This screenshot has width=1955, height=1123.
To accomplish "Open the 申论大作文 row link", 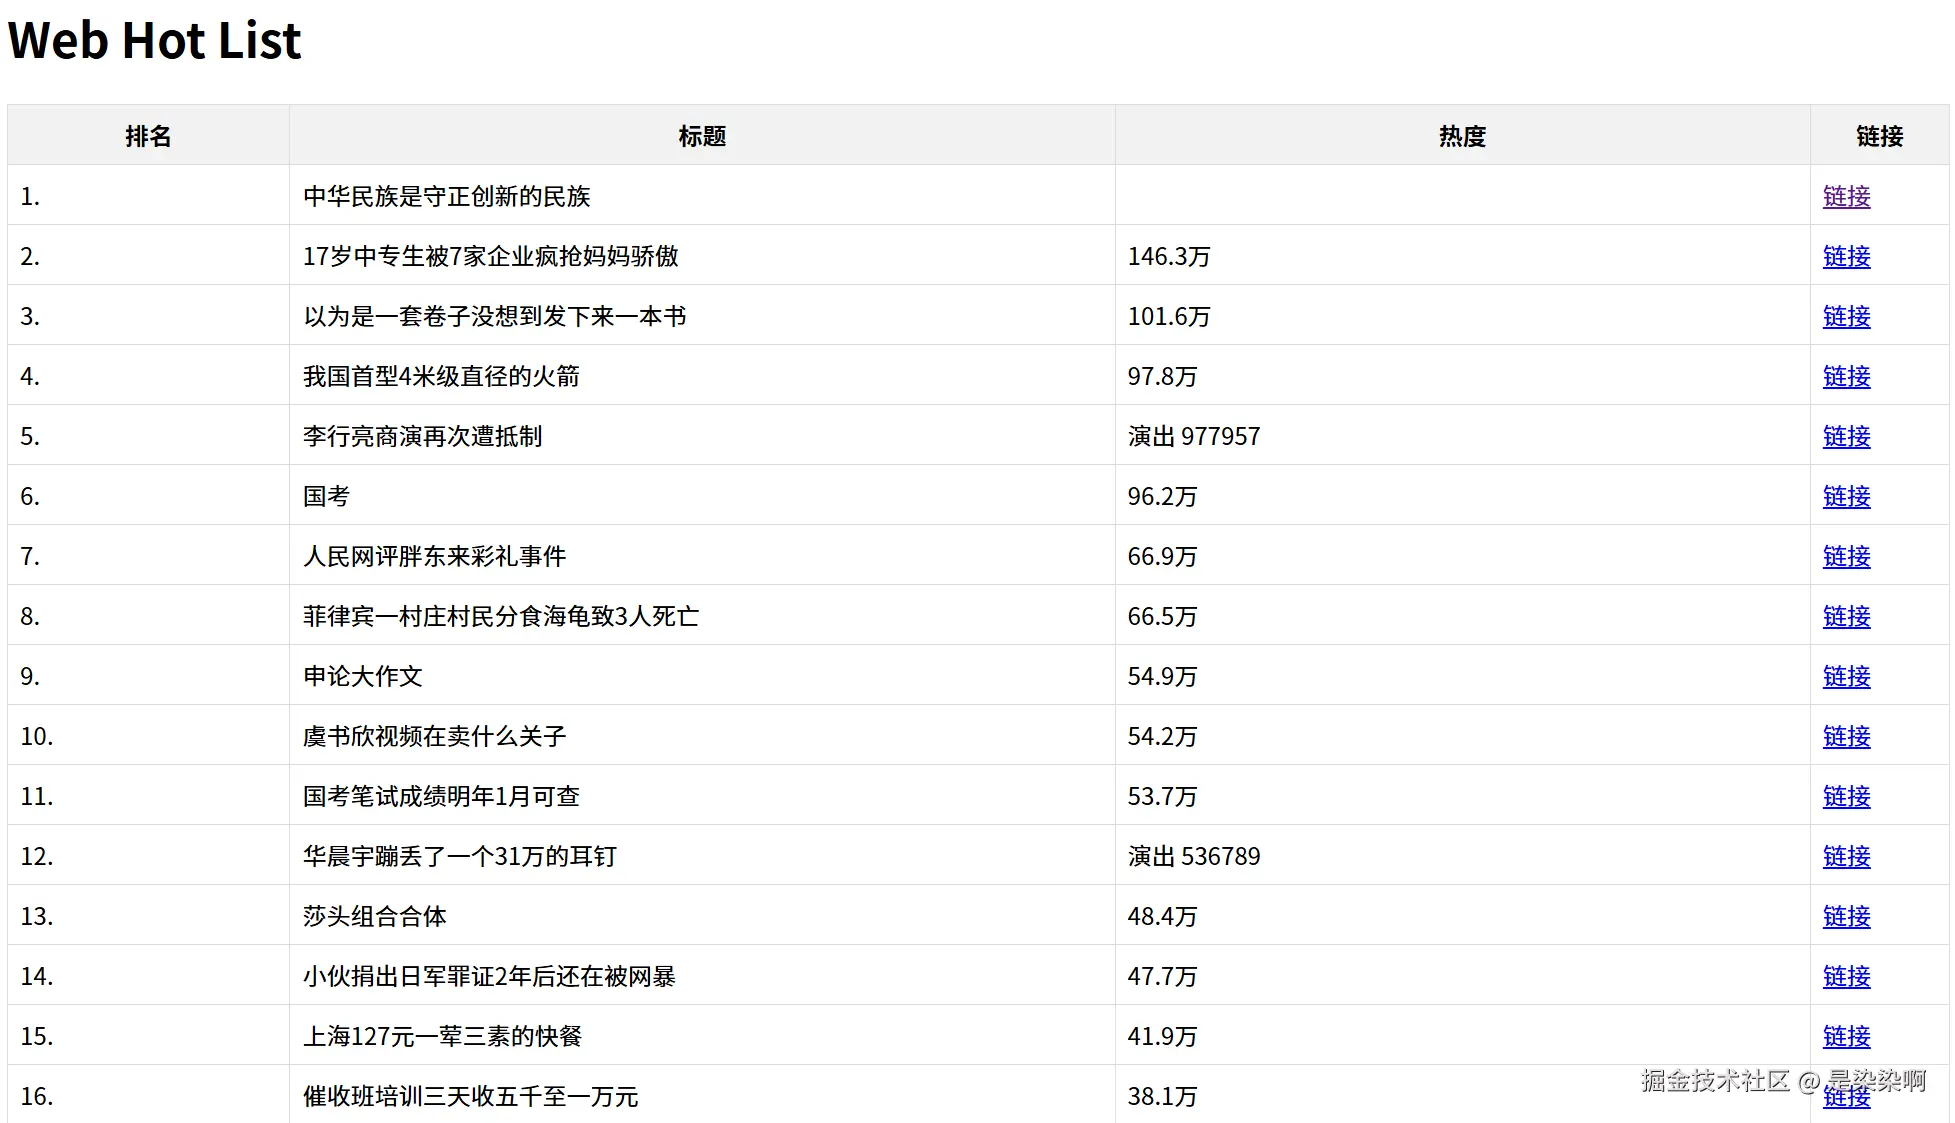I will (x=1845, y=676).
